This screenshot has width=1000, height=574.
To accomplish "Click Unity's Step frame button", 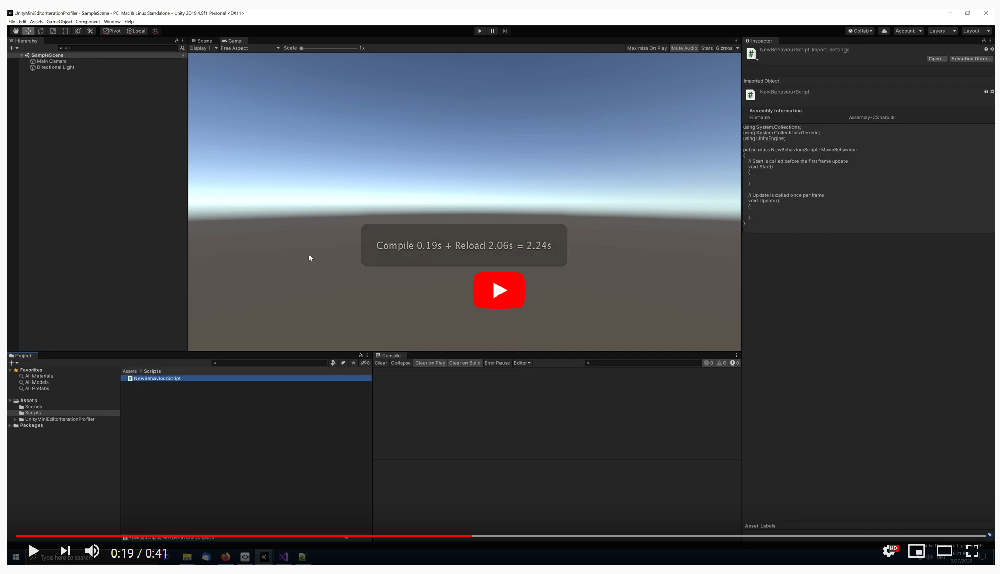I will pos(505,31).
